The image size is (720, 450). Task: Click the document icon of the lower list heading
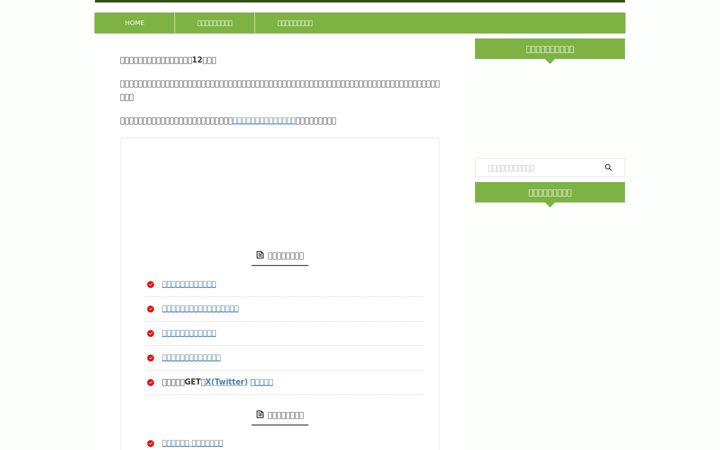point(260,414)
